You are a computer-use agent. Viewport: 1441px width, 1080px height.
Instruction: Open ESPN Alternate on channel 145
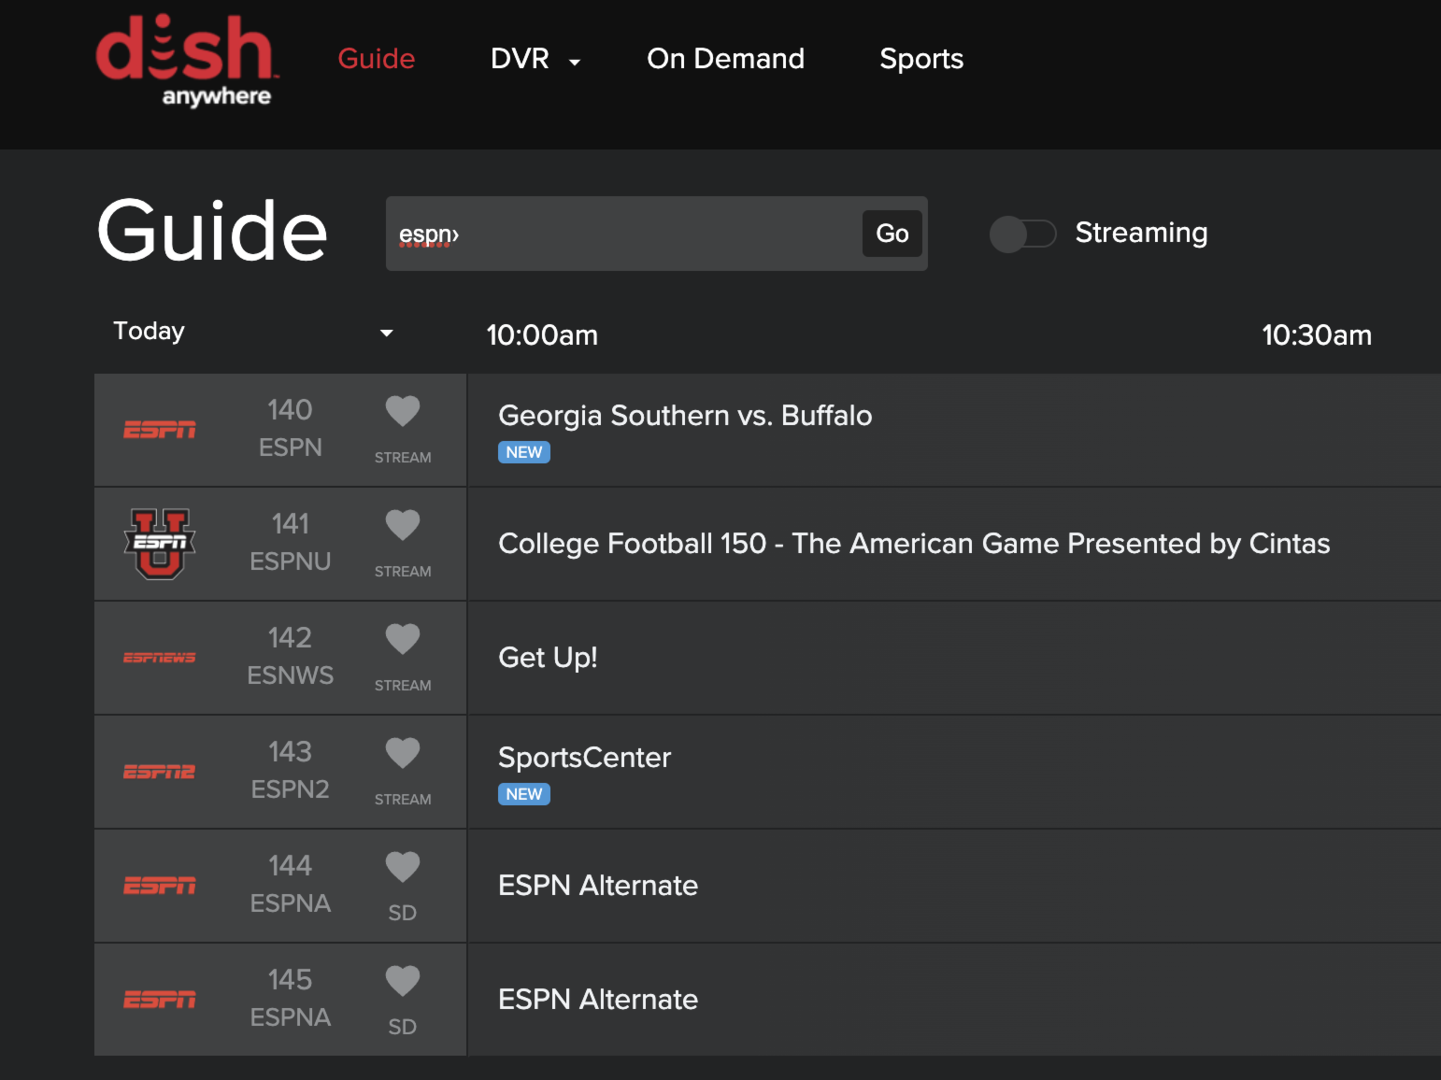[x=954, y=1000]
